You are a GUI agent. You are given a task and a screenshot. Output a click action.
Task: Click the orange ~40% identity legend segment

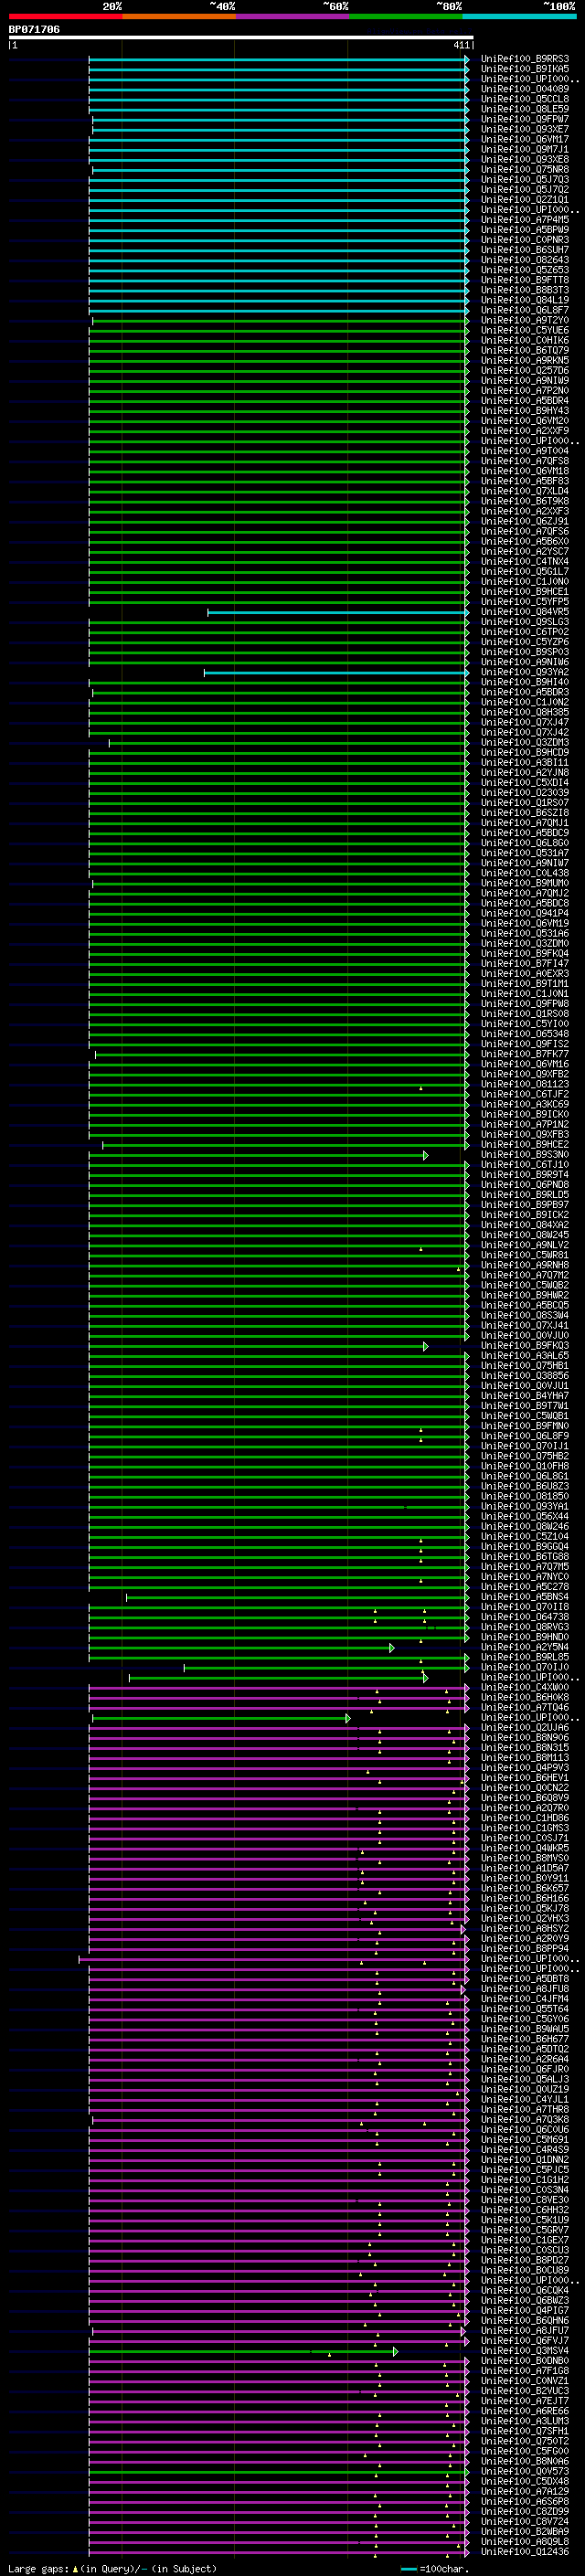[x=179, y=16]
